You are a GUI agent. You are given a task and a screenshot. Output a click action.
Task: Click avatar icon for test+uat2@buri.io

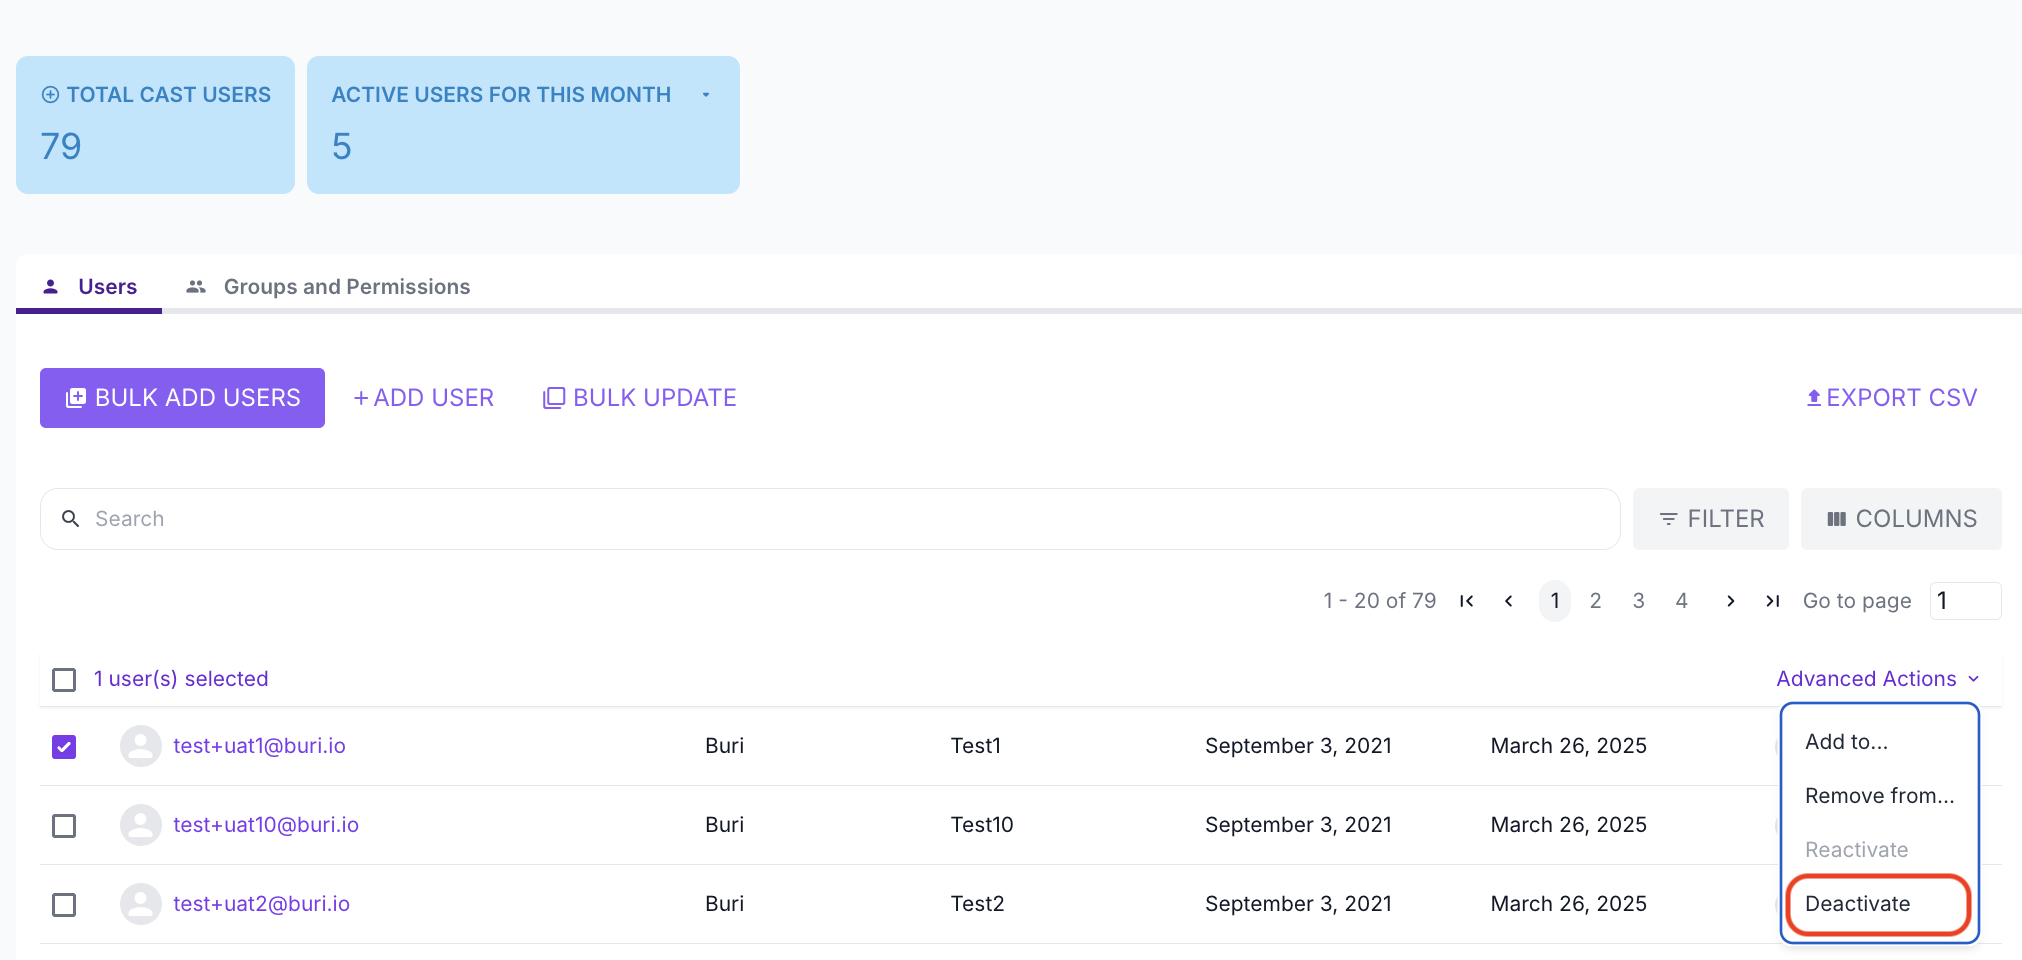pos(141,904)
